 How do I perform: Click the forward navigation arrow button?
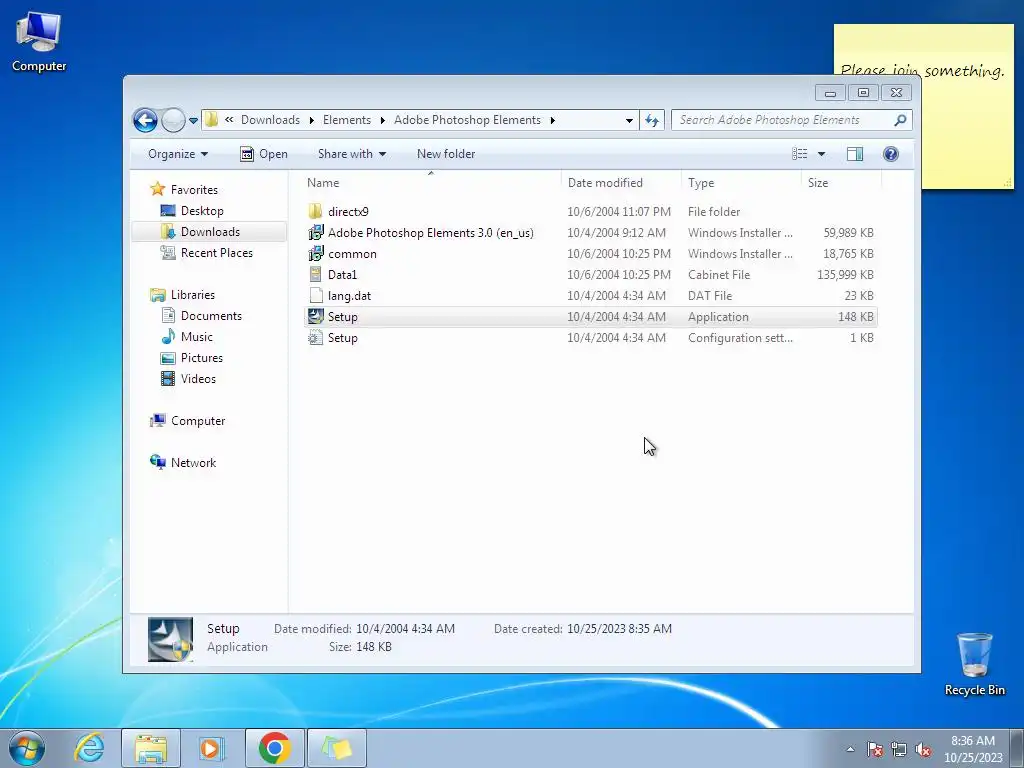pos(173,120)
